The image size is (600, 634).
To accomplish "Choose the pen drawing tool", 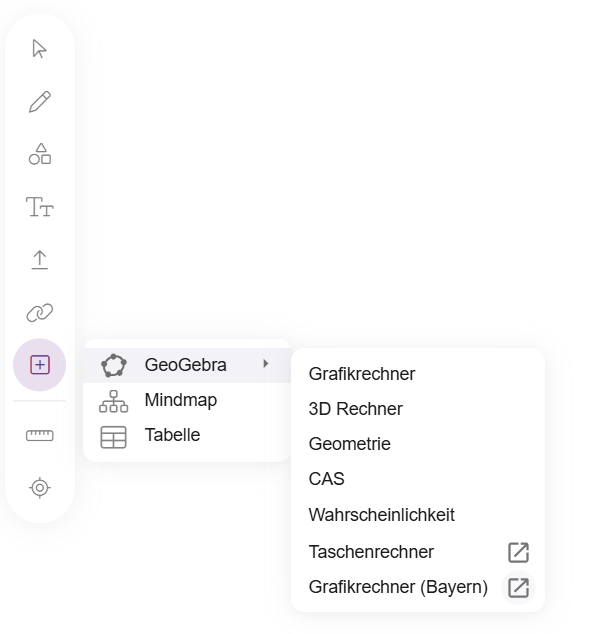I will point(39,101).
